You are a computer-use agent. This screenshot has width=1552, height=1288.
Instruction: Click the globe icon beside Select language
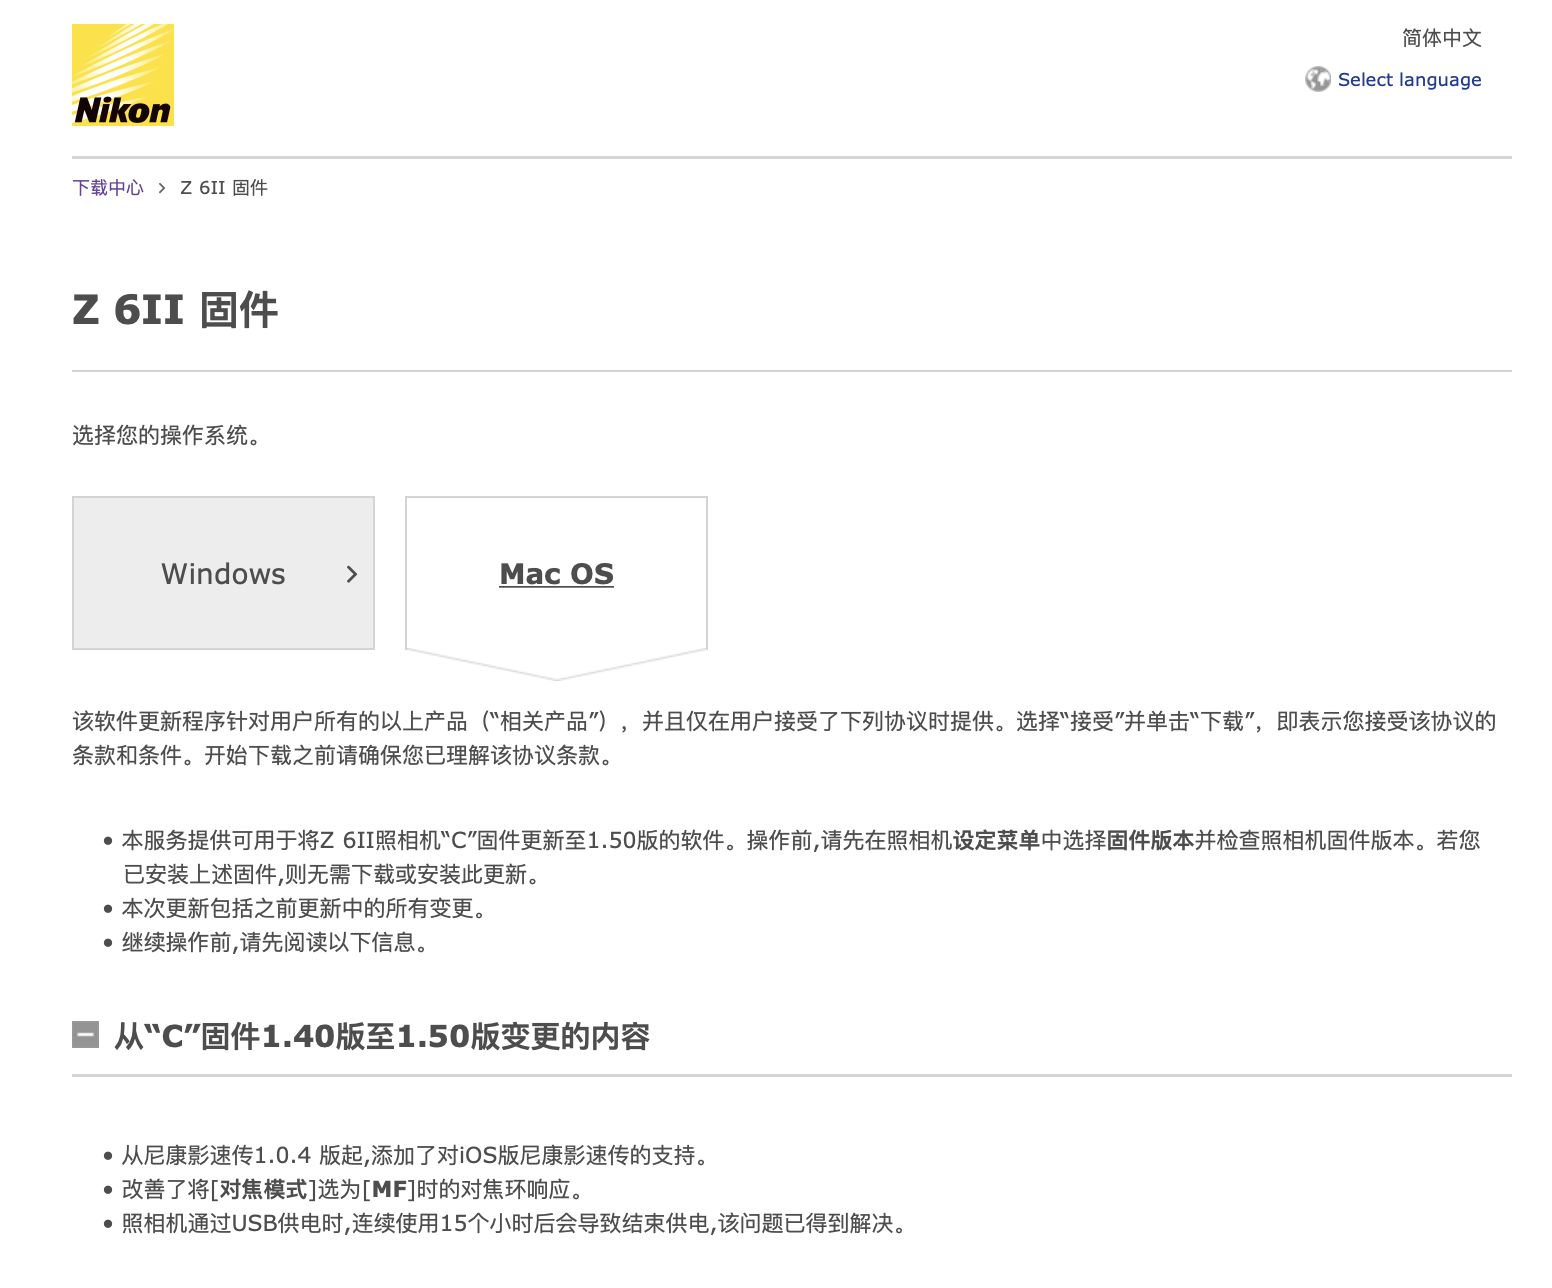1318,79
